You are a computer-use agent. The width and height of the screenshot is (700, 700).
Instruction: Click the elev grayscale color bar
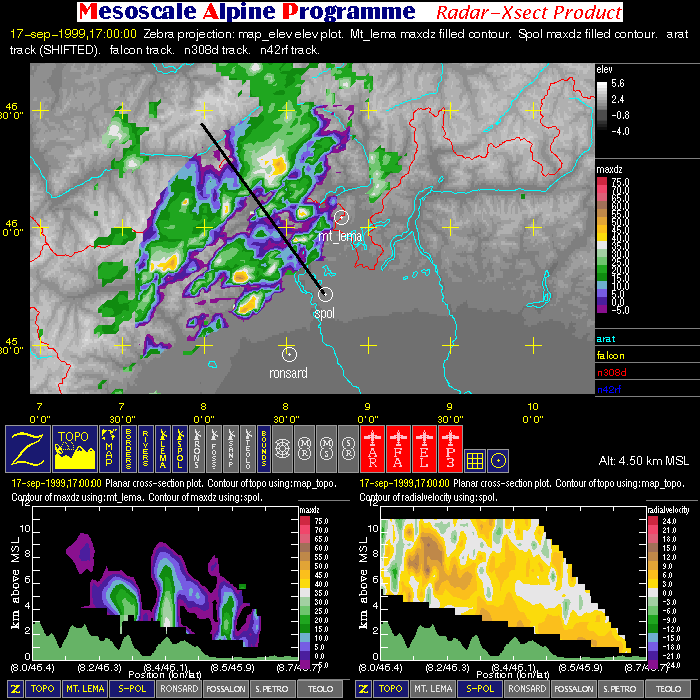click(x=602, y=106)
